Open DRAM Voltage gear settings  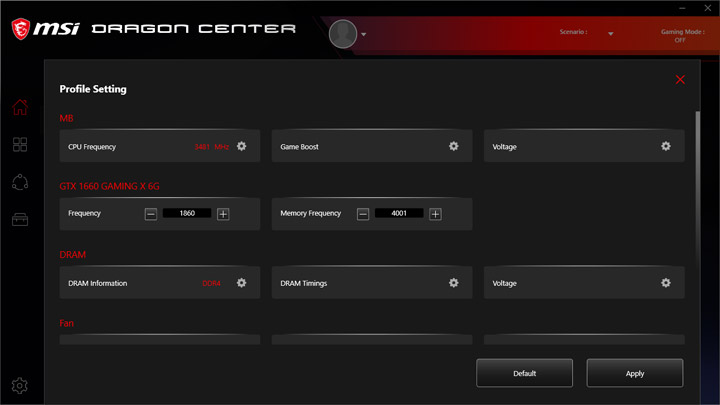[x=666, y=283]
